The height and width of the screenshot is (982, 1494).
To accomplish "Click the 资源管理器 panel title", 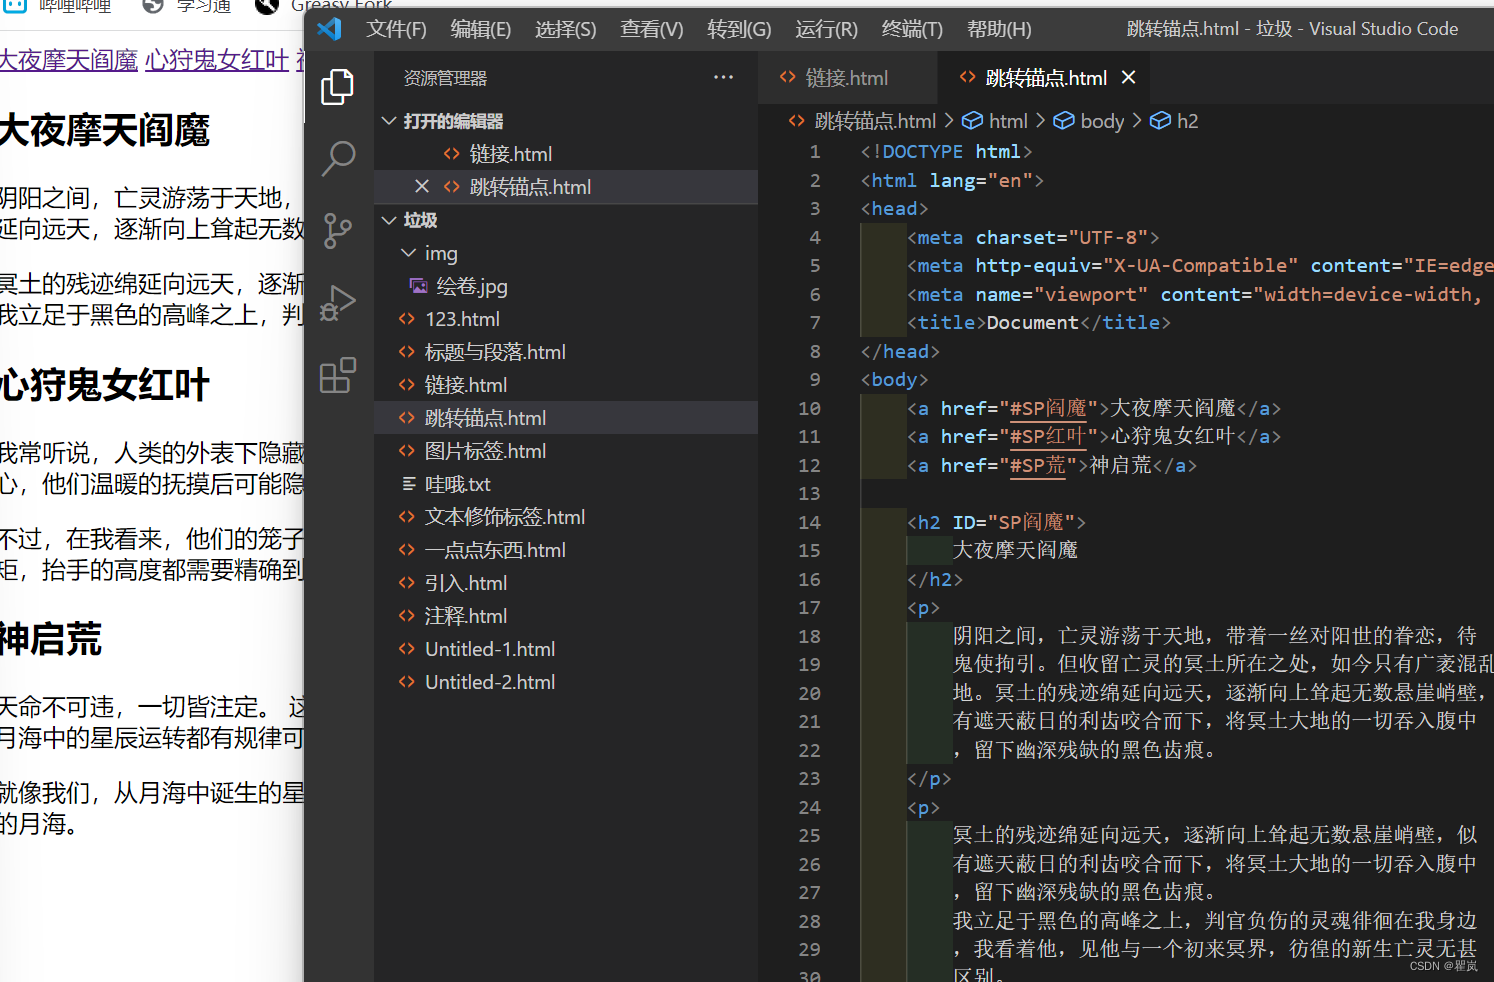I will pyautogui.click(x=445, y=77).
